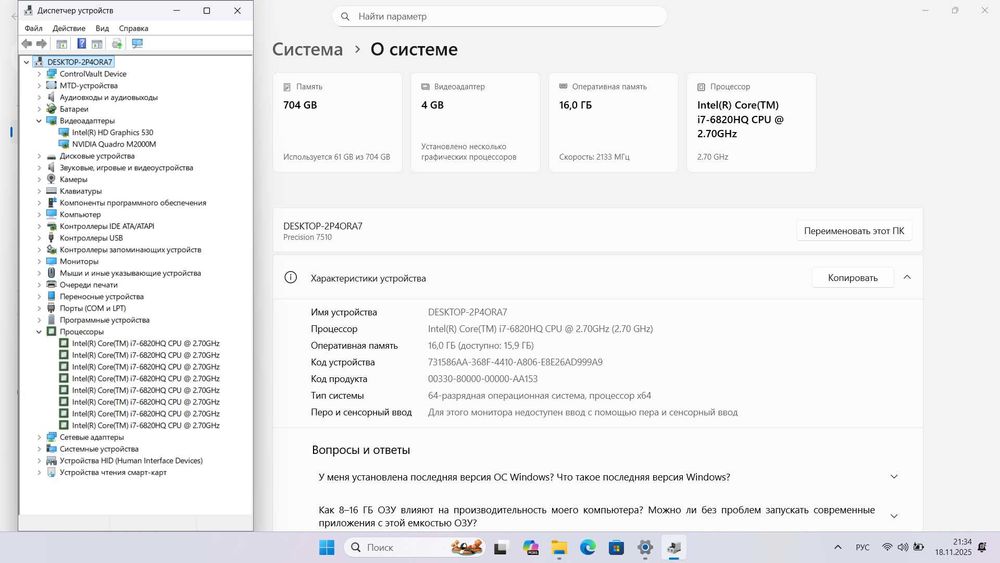Screen dimensions: 1000x563
Task: Collapse the Характеристики устройства section chevron
Action: (907, 277)
